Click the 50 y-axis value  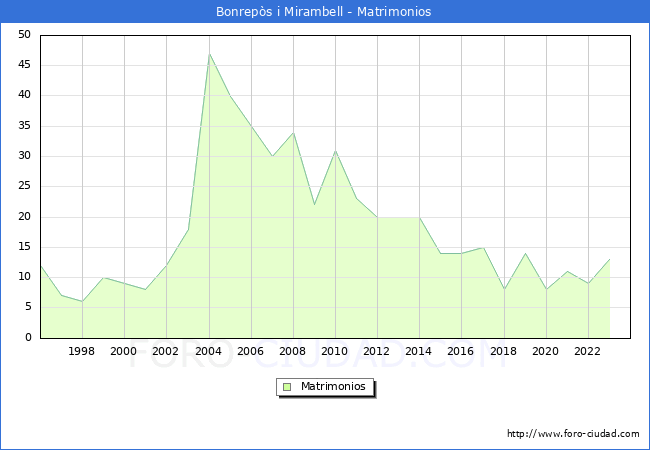tap(24, 35)
